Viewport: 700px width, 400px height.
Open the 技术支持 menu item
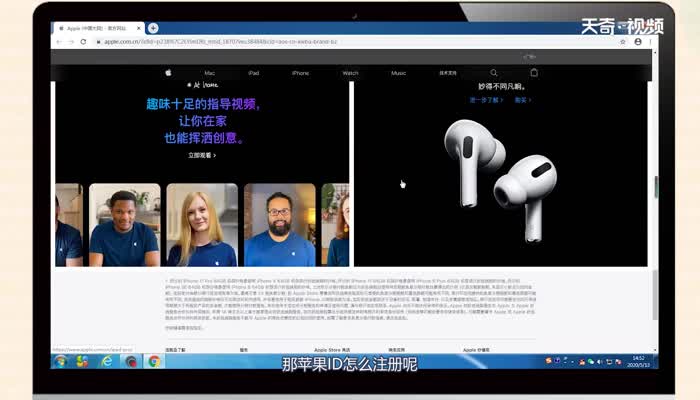click(448, 73)
